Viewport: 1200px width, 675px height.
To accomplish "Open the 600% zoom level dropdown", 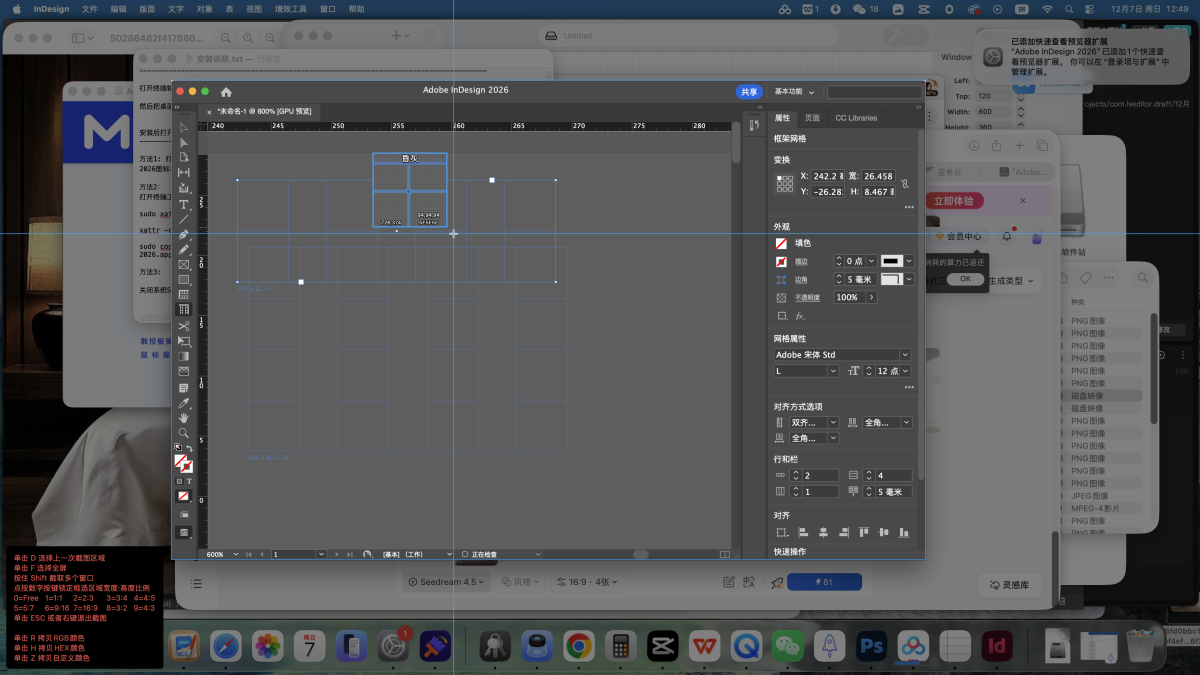I will (x=235, y=554).
